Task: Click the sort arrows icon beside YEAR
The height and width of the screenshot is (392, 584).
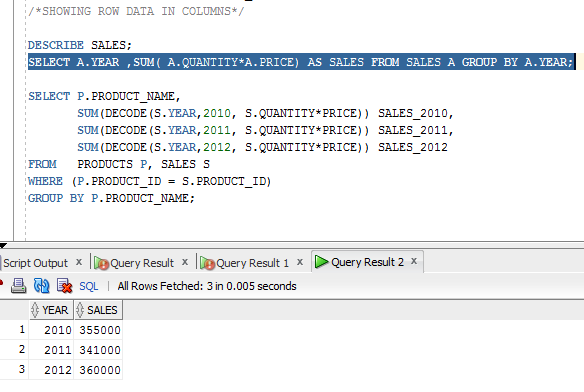Action: pyautogui.click(x=35, y=310)
